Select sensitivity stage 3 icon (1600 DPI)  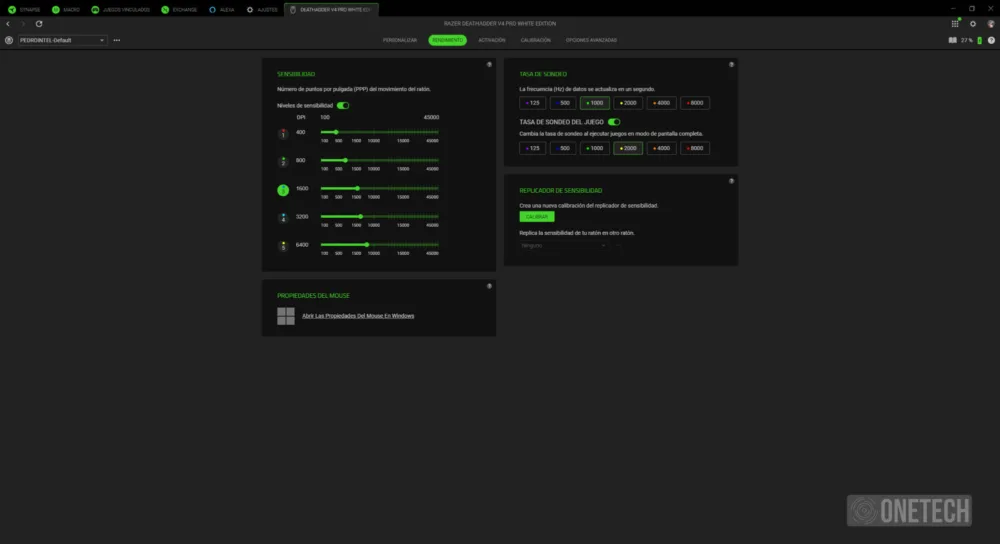(x=283, y=190)
